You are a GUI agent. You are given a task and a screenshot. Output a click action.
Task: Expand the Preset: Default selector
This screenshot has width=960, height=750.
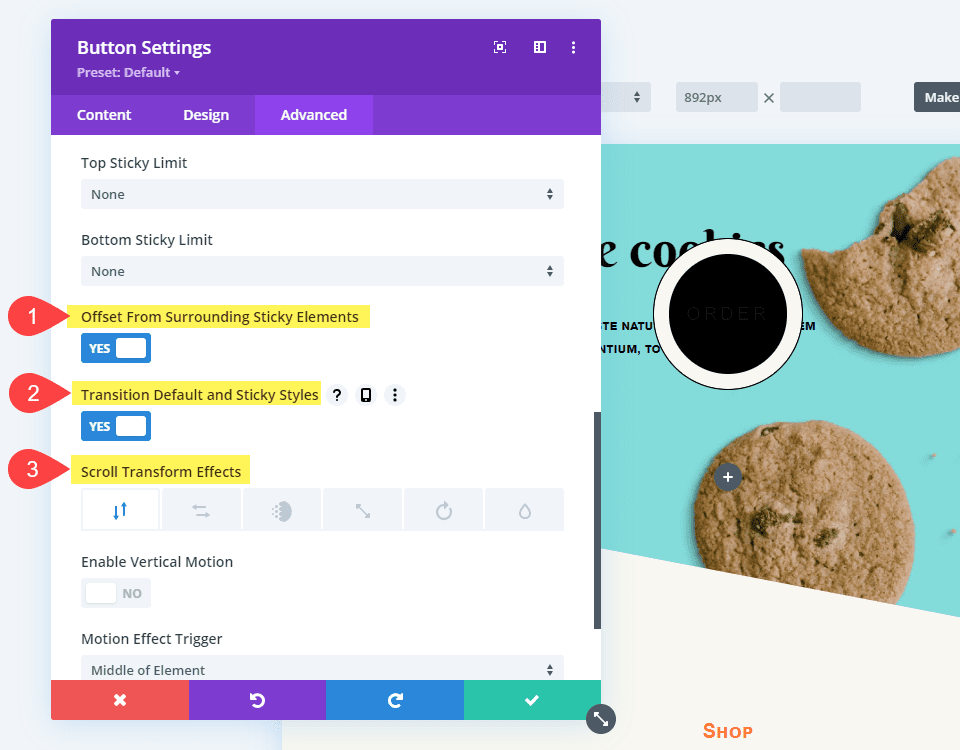point(129,72)
